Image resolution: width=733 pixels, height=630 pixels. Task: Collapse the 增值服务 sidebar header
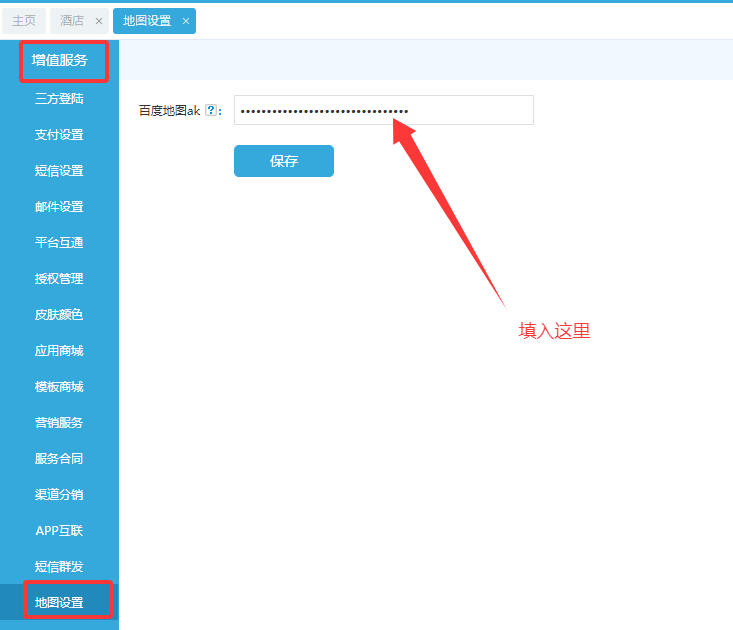59,60
